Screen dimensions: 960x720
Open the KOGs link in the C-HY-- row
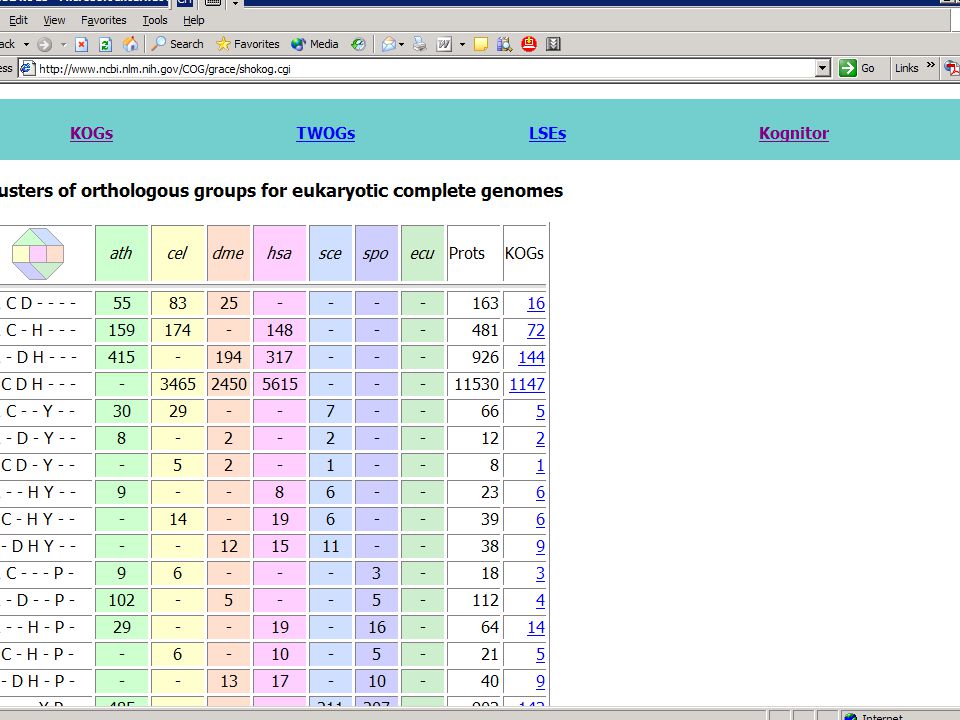(540, 519)
